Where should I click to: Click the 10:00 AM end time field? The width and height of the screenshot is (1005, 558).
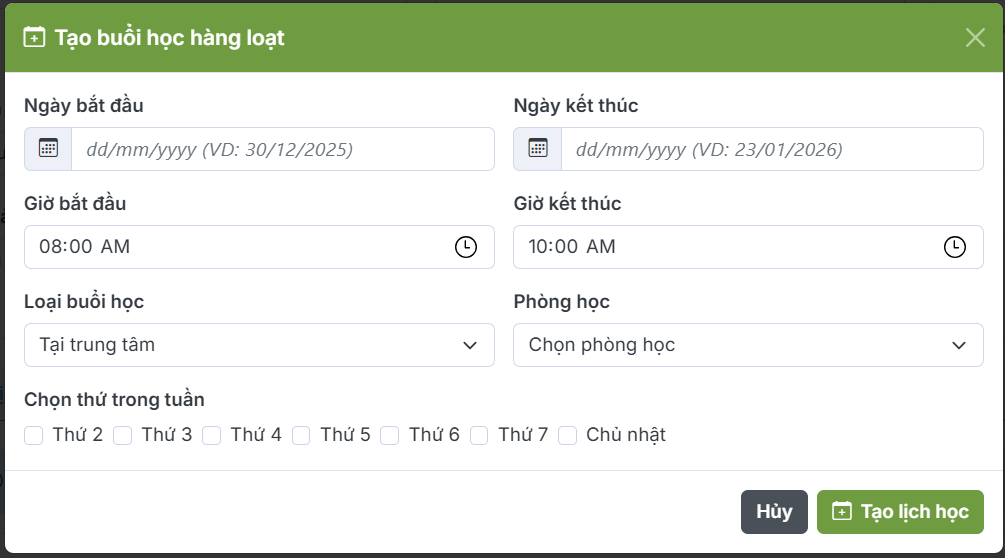(x=729, y=247)
